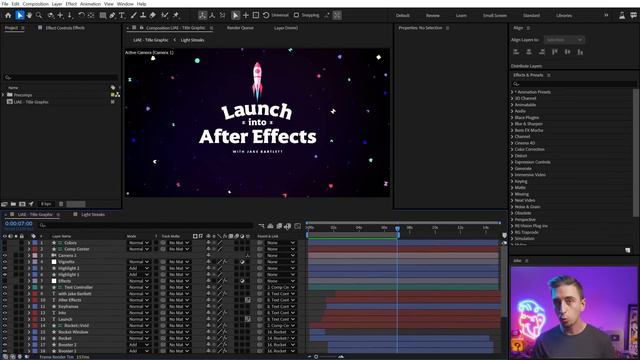Expand the Precomps folder in Project
Image resolution: width=640 pixels, height=360 pixels.
tap(3, 95)
